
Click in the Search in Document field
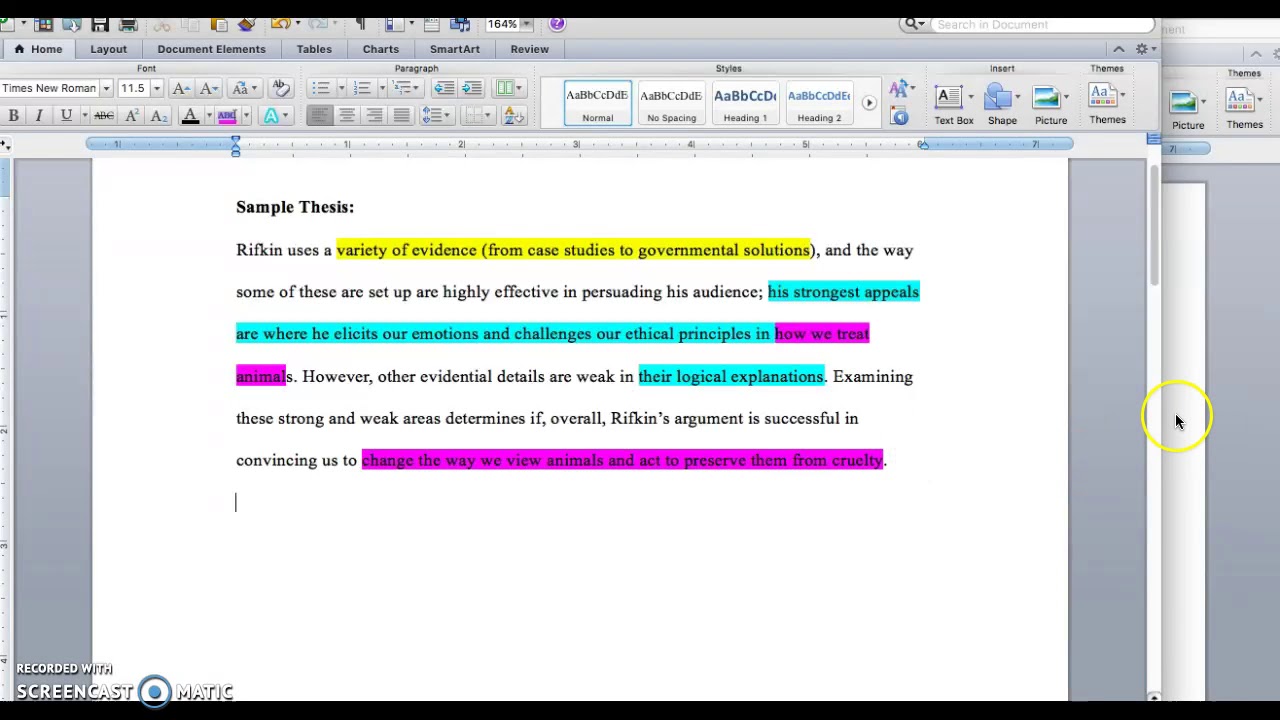coord(1041,24)
